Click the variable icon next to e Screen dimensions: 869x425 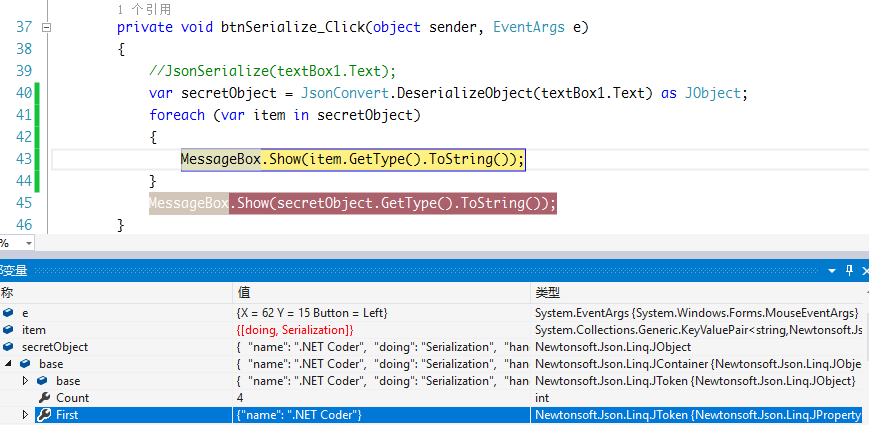[8, 313]
